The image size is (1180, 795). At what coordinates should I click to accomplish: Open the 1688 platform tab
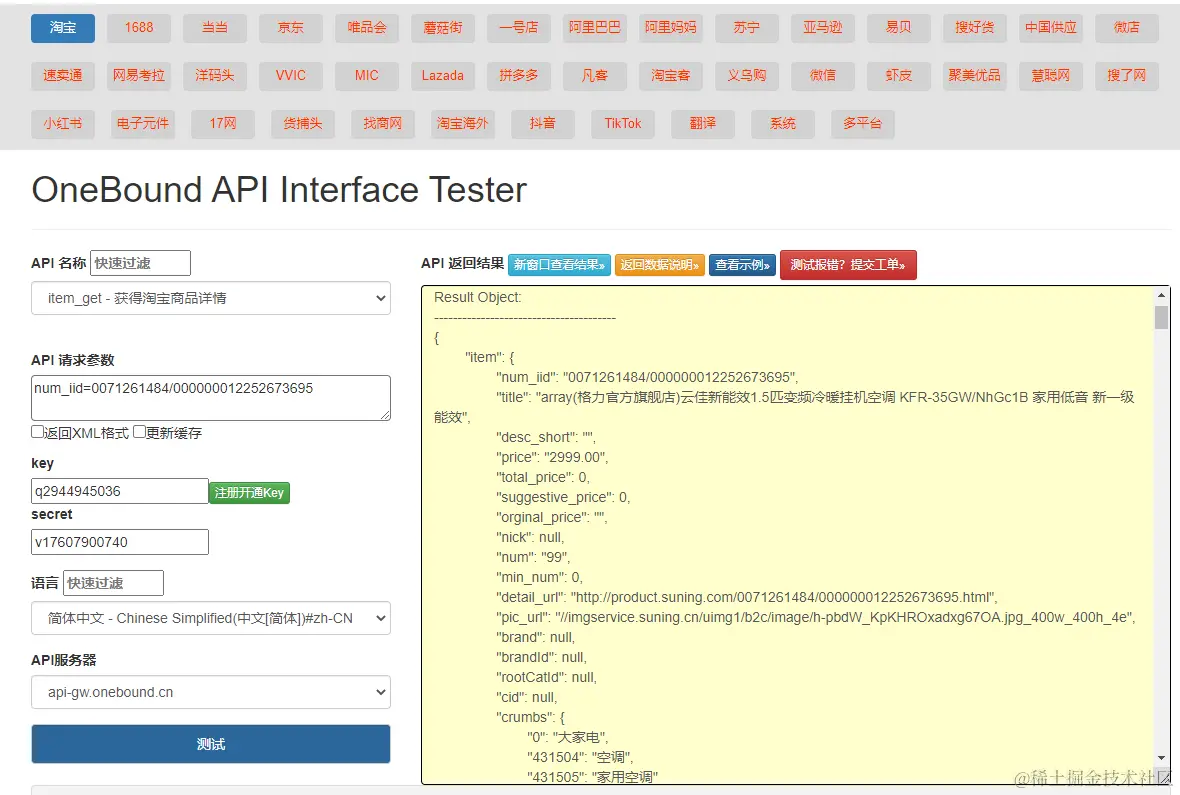[138, 28]
